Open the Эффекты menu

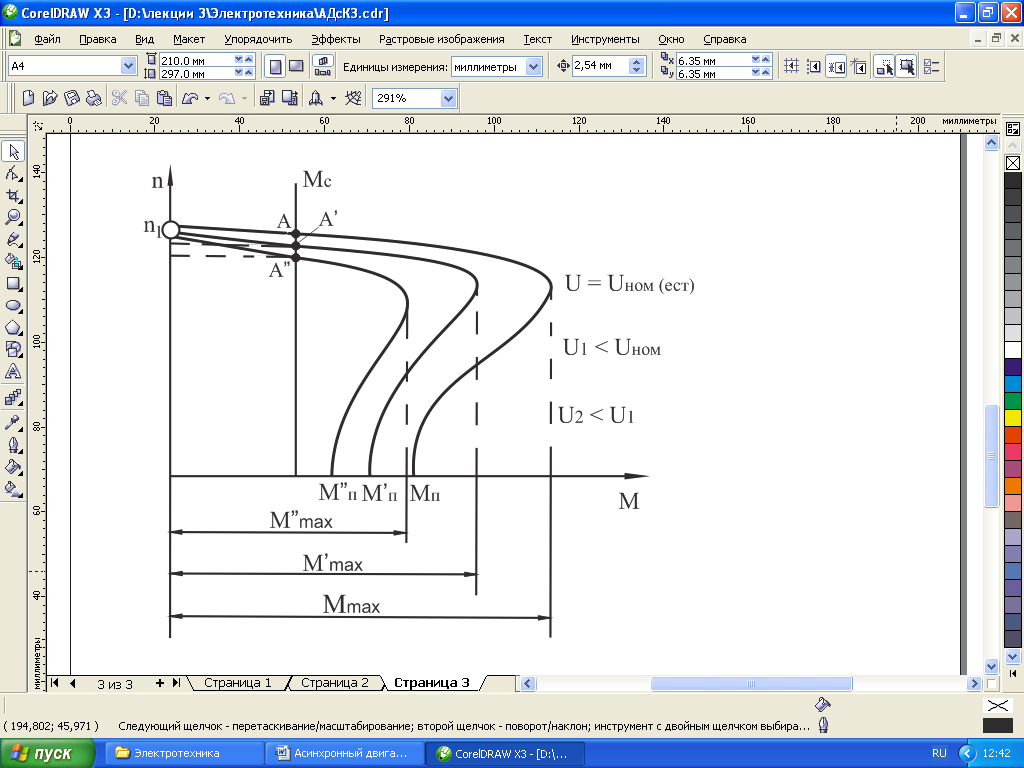coord(335,39)
